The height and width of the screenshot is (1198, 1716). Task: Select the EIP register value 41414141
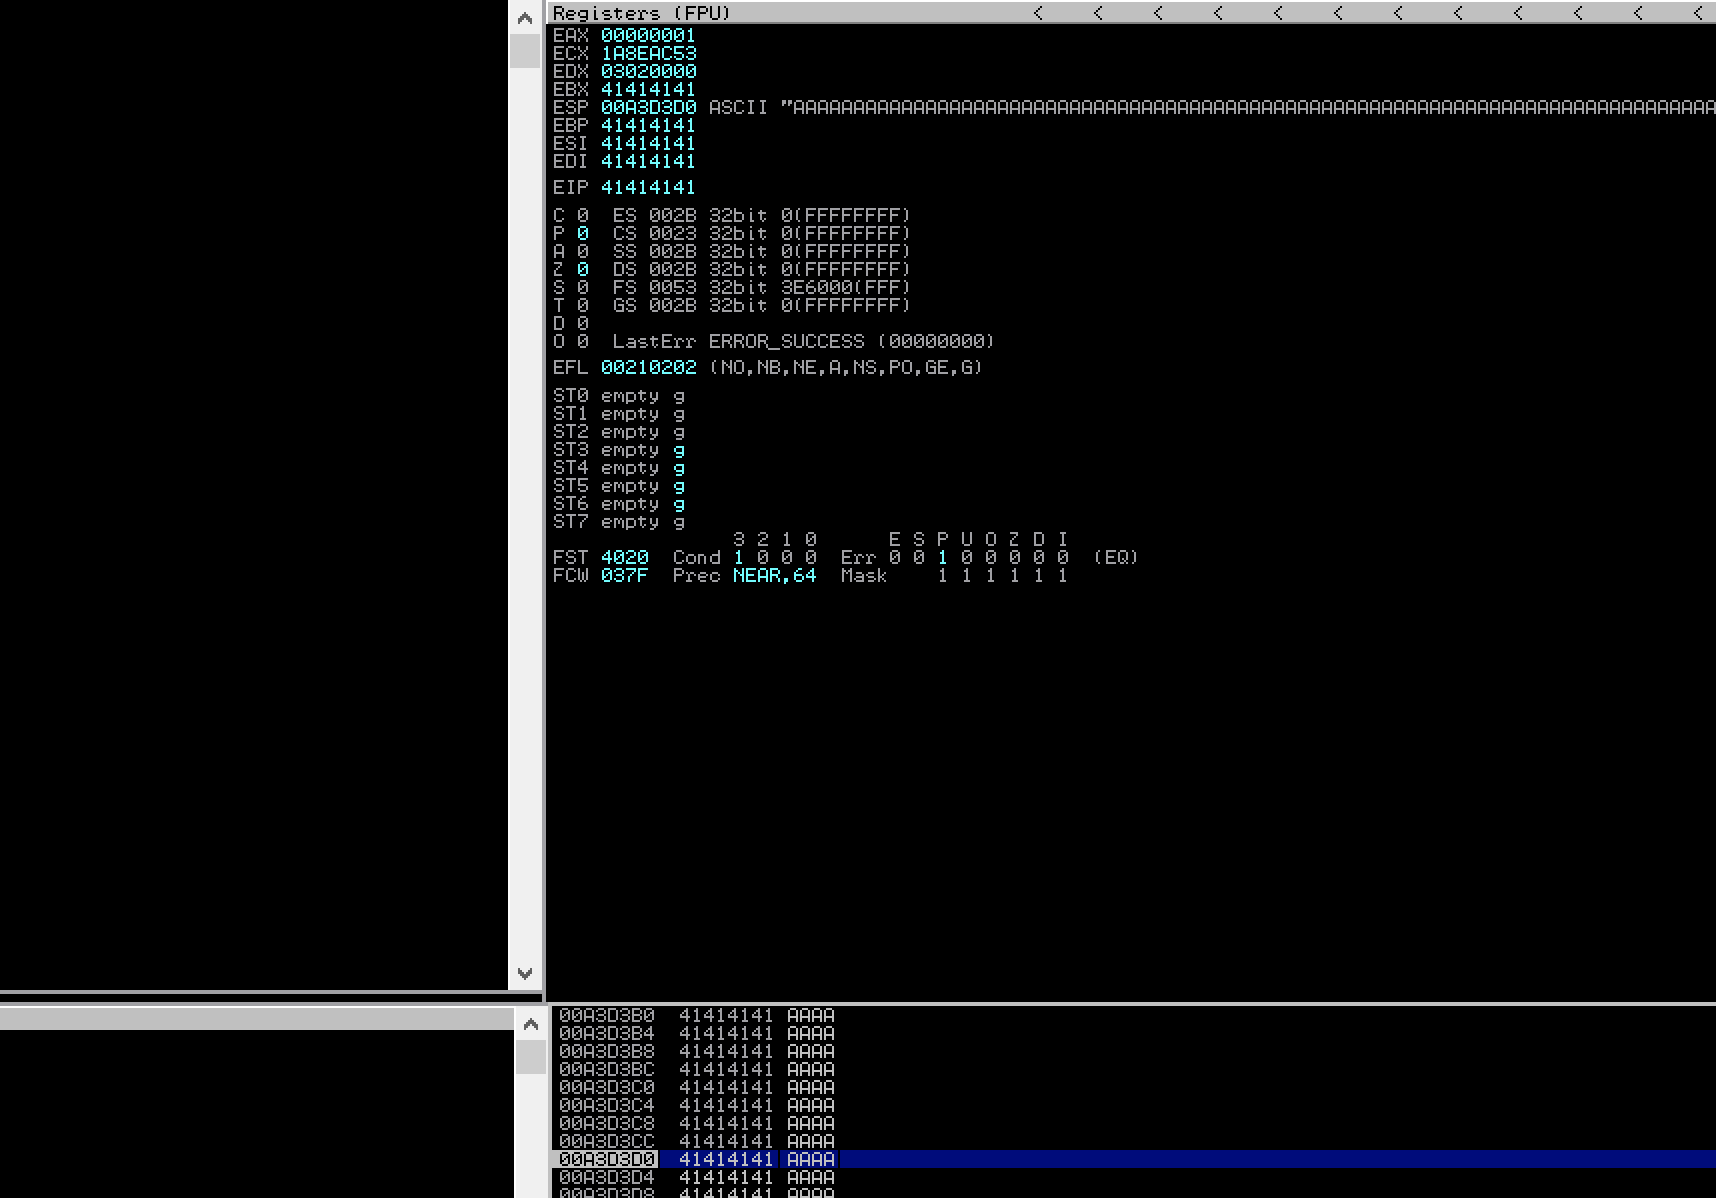coord(648,188)
